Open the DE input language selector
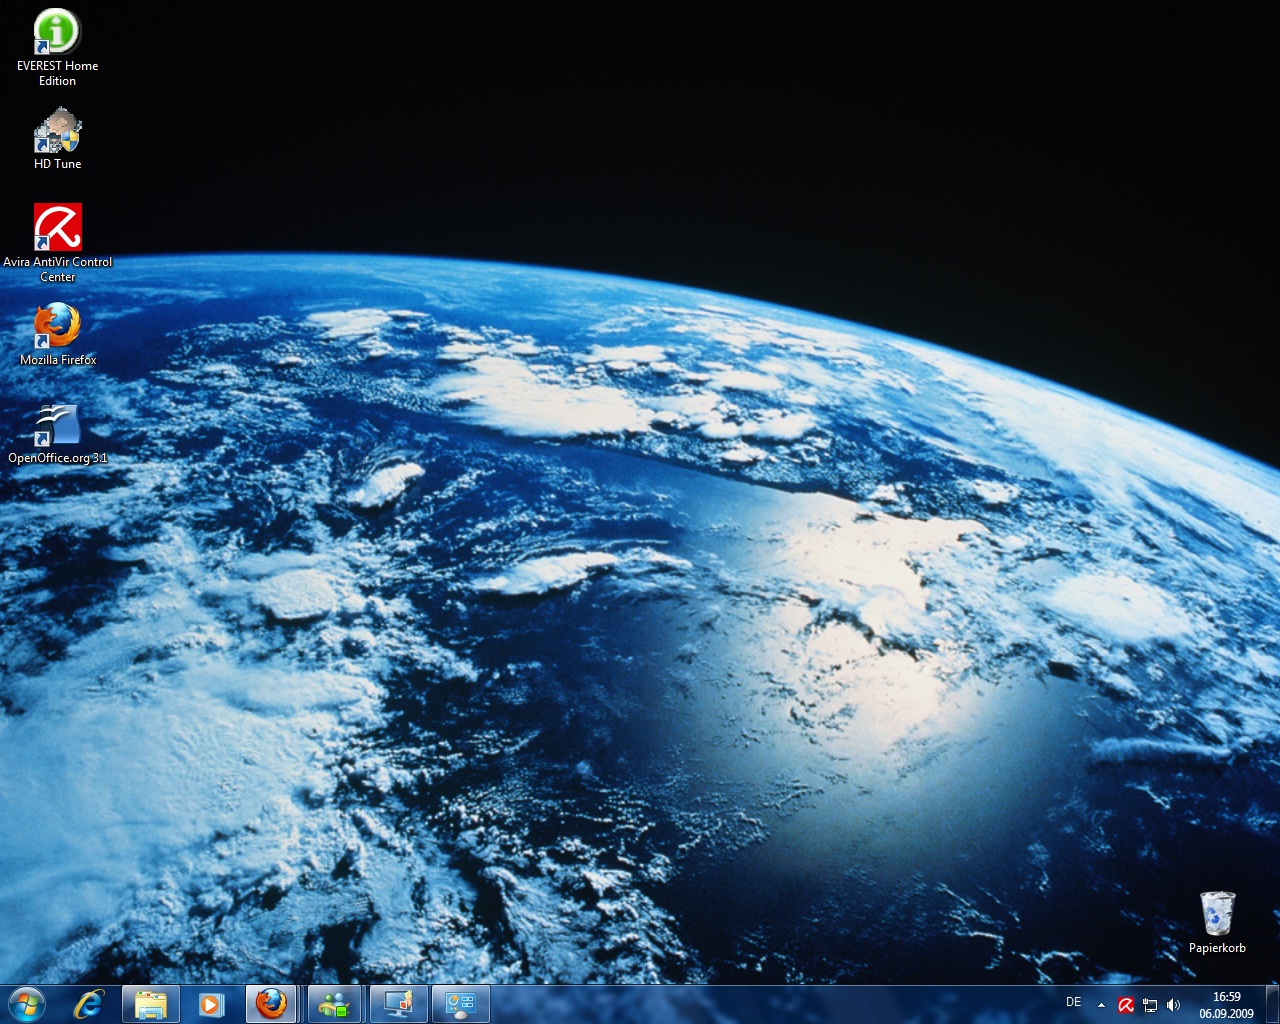 (x=1073, y=1002)
